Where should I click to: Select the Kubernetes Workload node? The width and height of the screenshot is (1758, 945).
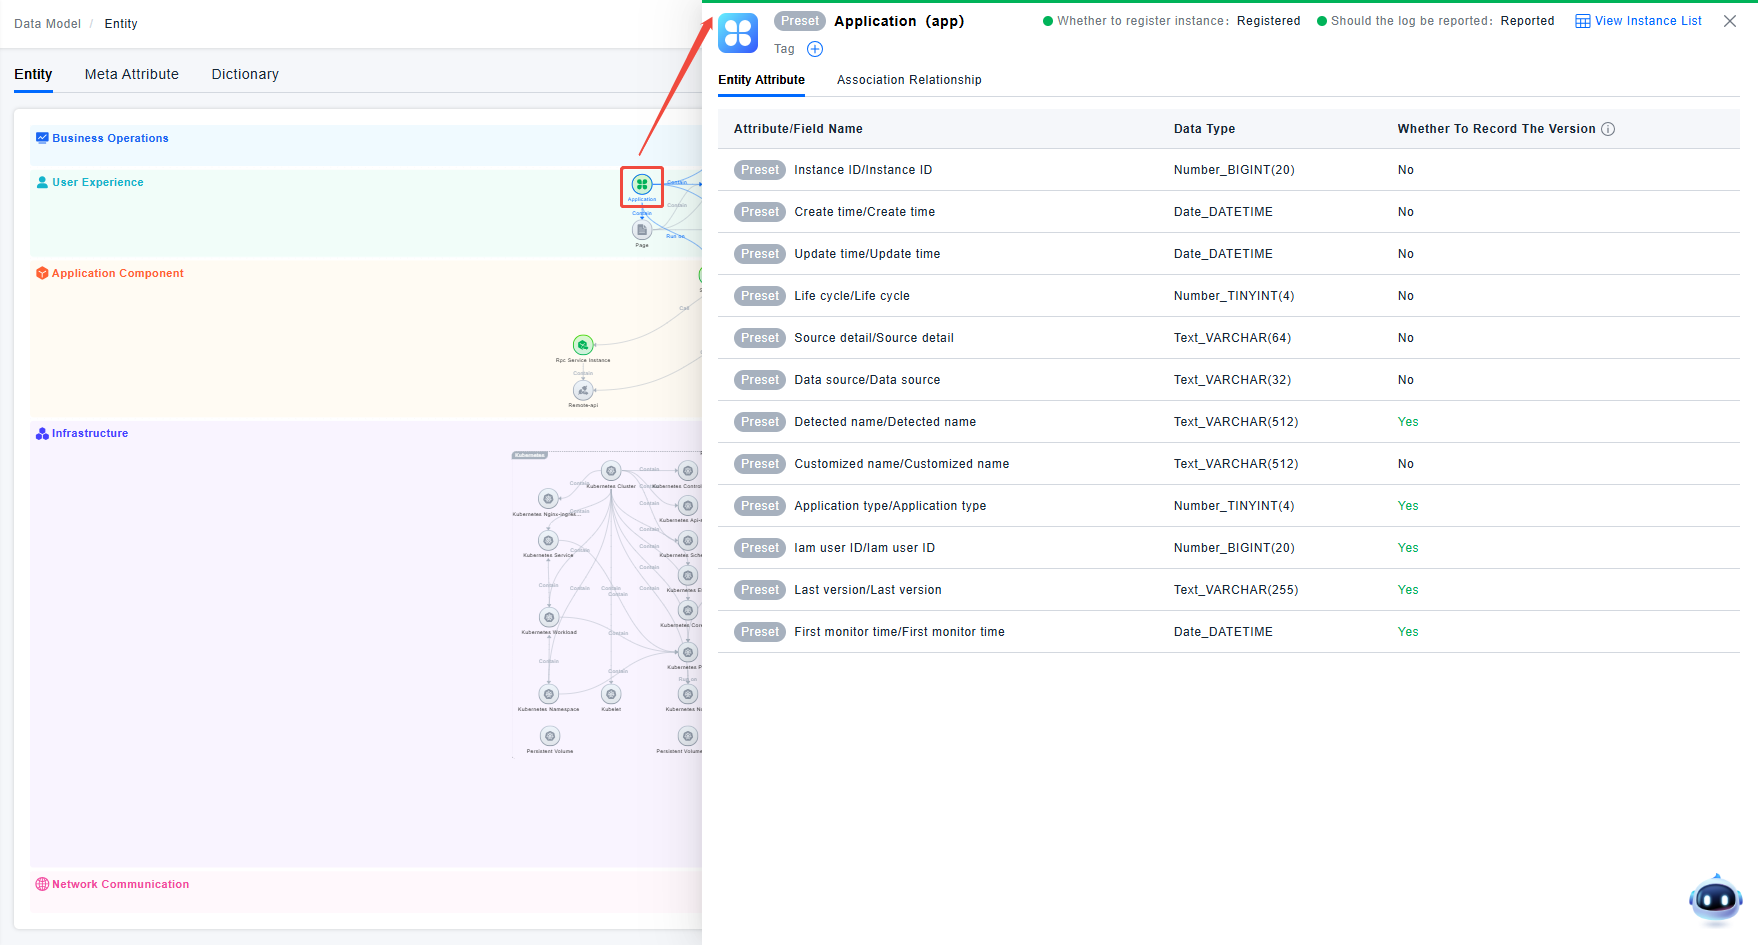tap(549, 618)
